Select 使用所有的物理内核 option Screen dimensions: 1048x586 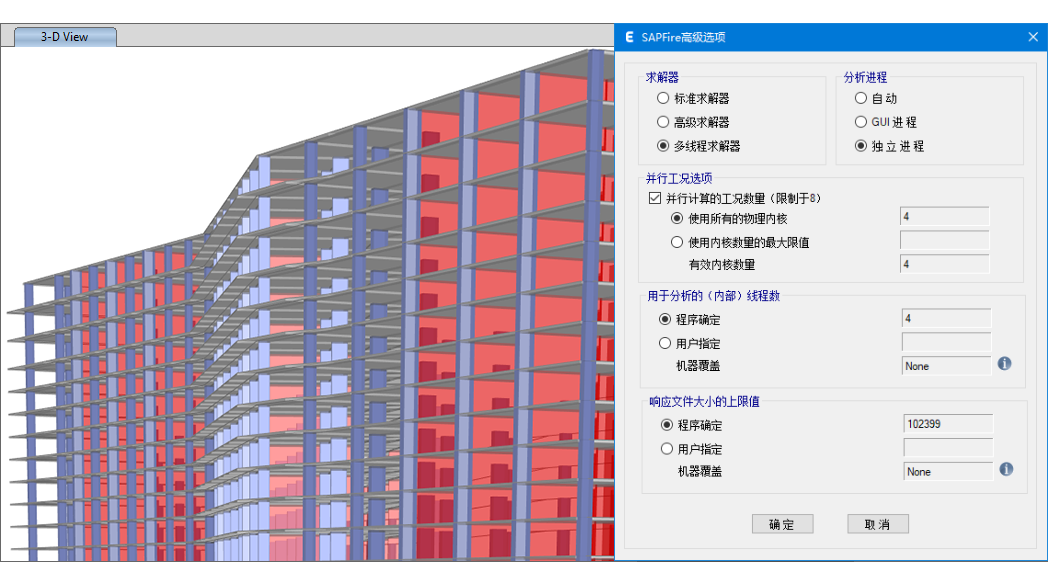[x=677, y=218]
